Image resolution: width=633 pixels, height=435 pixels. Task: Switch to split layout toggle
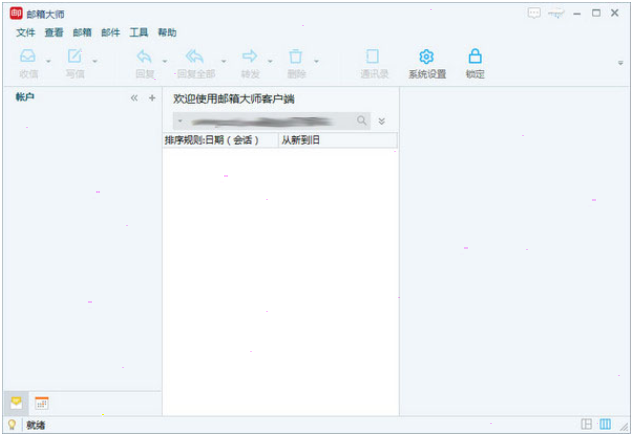click(587, 424)
